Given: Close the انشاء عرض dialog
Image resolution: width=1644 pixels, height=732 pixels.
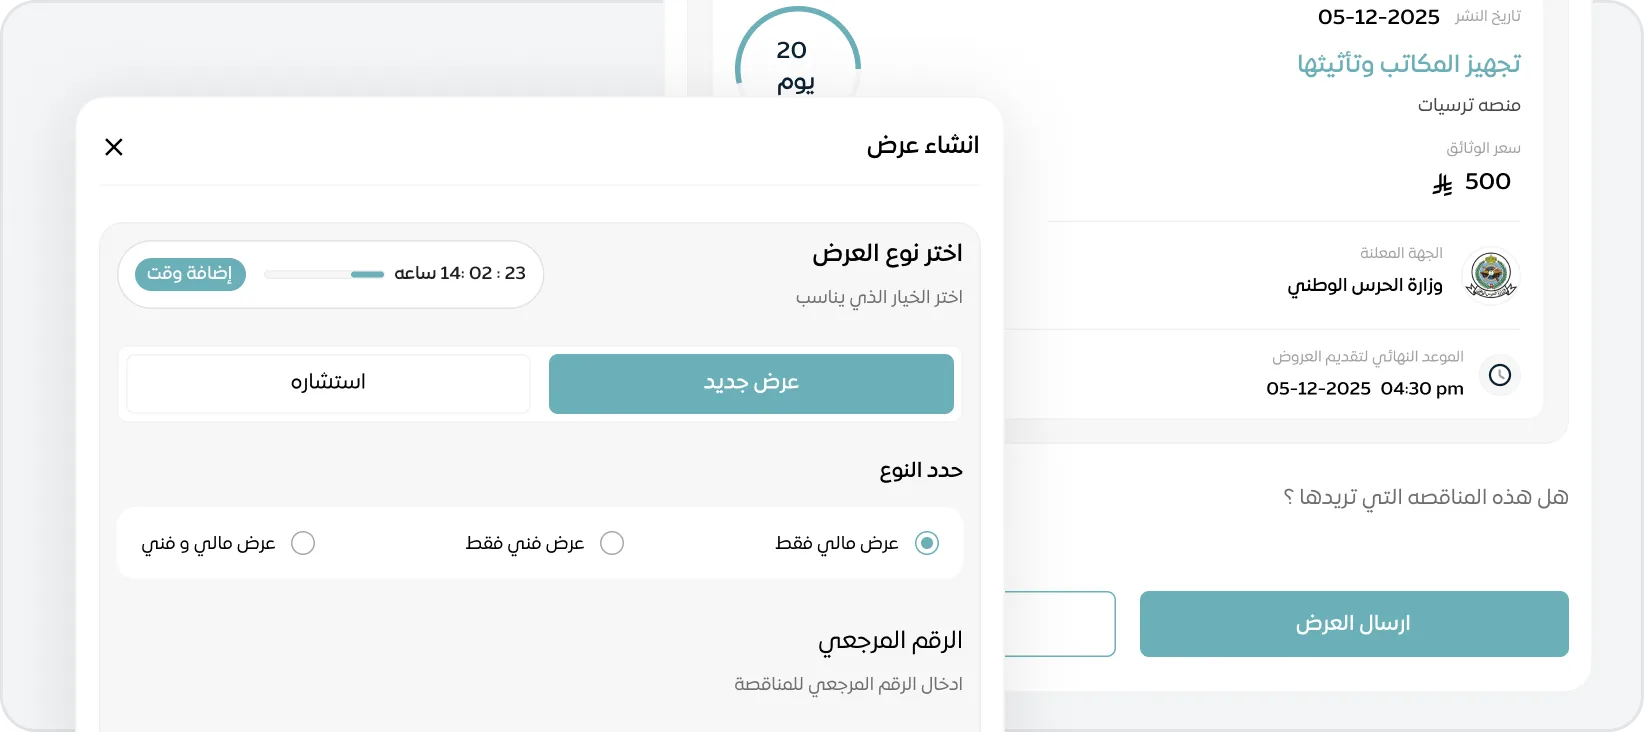Looking at the screenshot, I should (114, 147).
